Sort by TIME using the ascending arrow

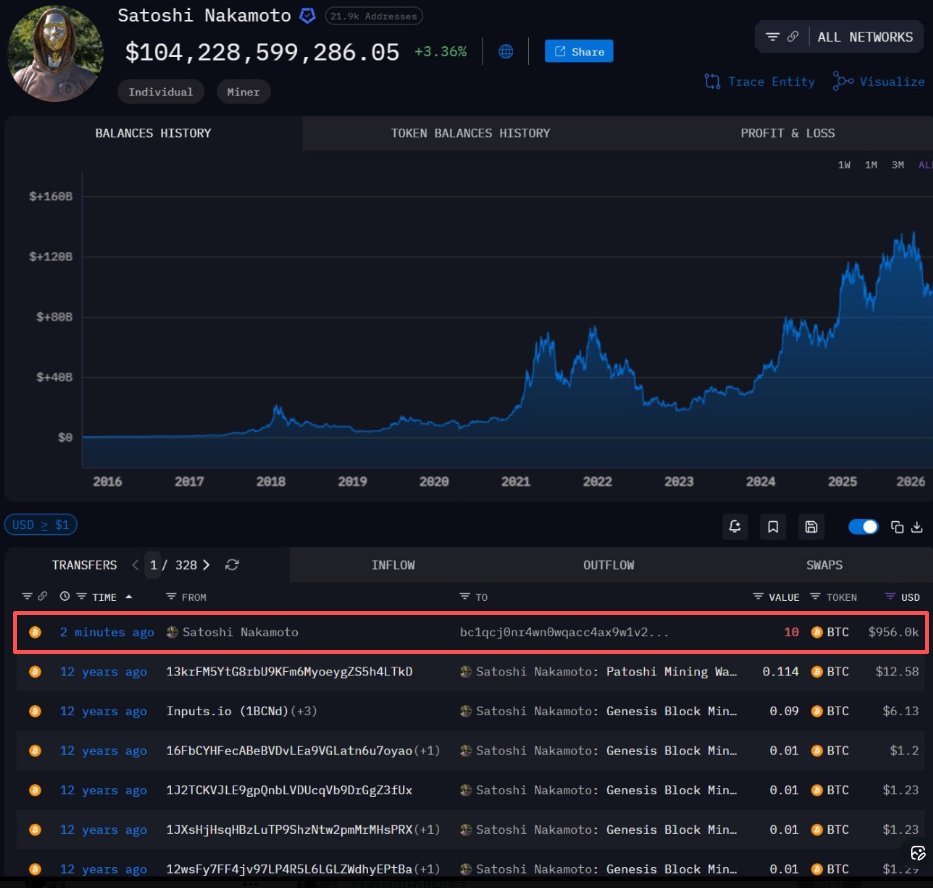tap(129, 596)
